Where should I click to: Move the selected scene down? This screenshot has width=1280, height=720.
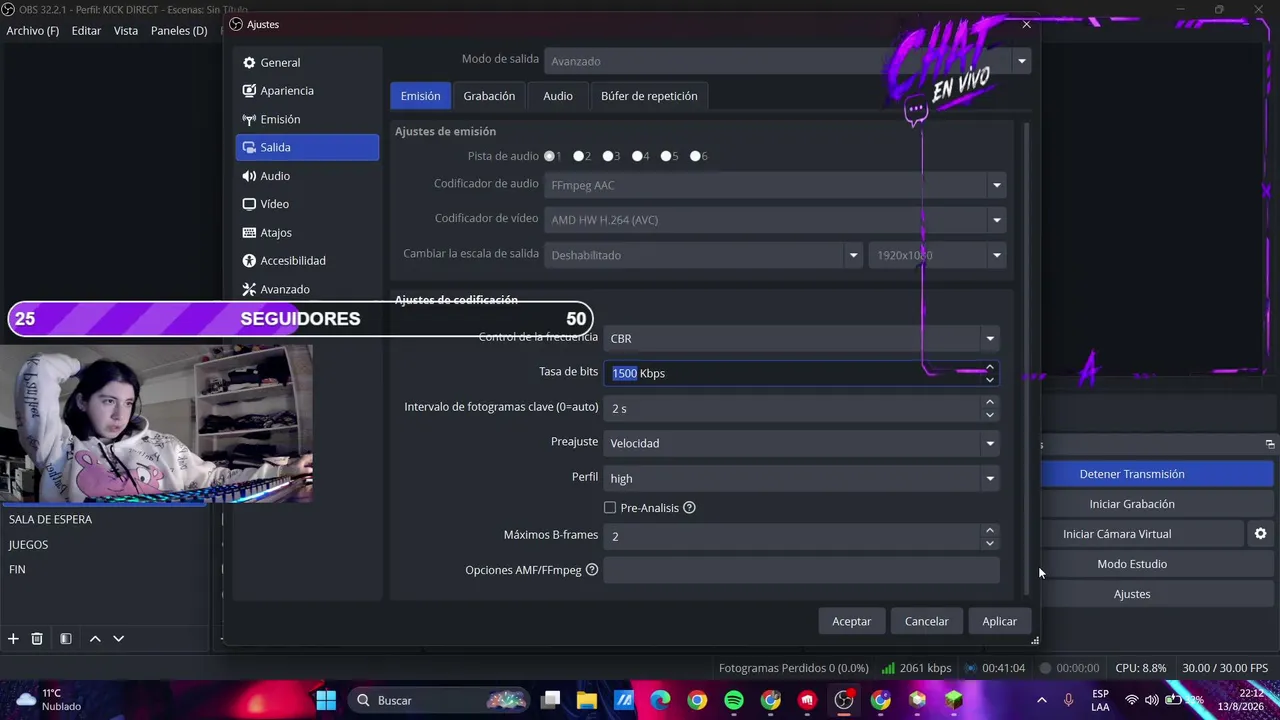[x=118, y=639]
